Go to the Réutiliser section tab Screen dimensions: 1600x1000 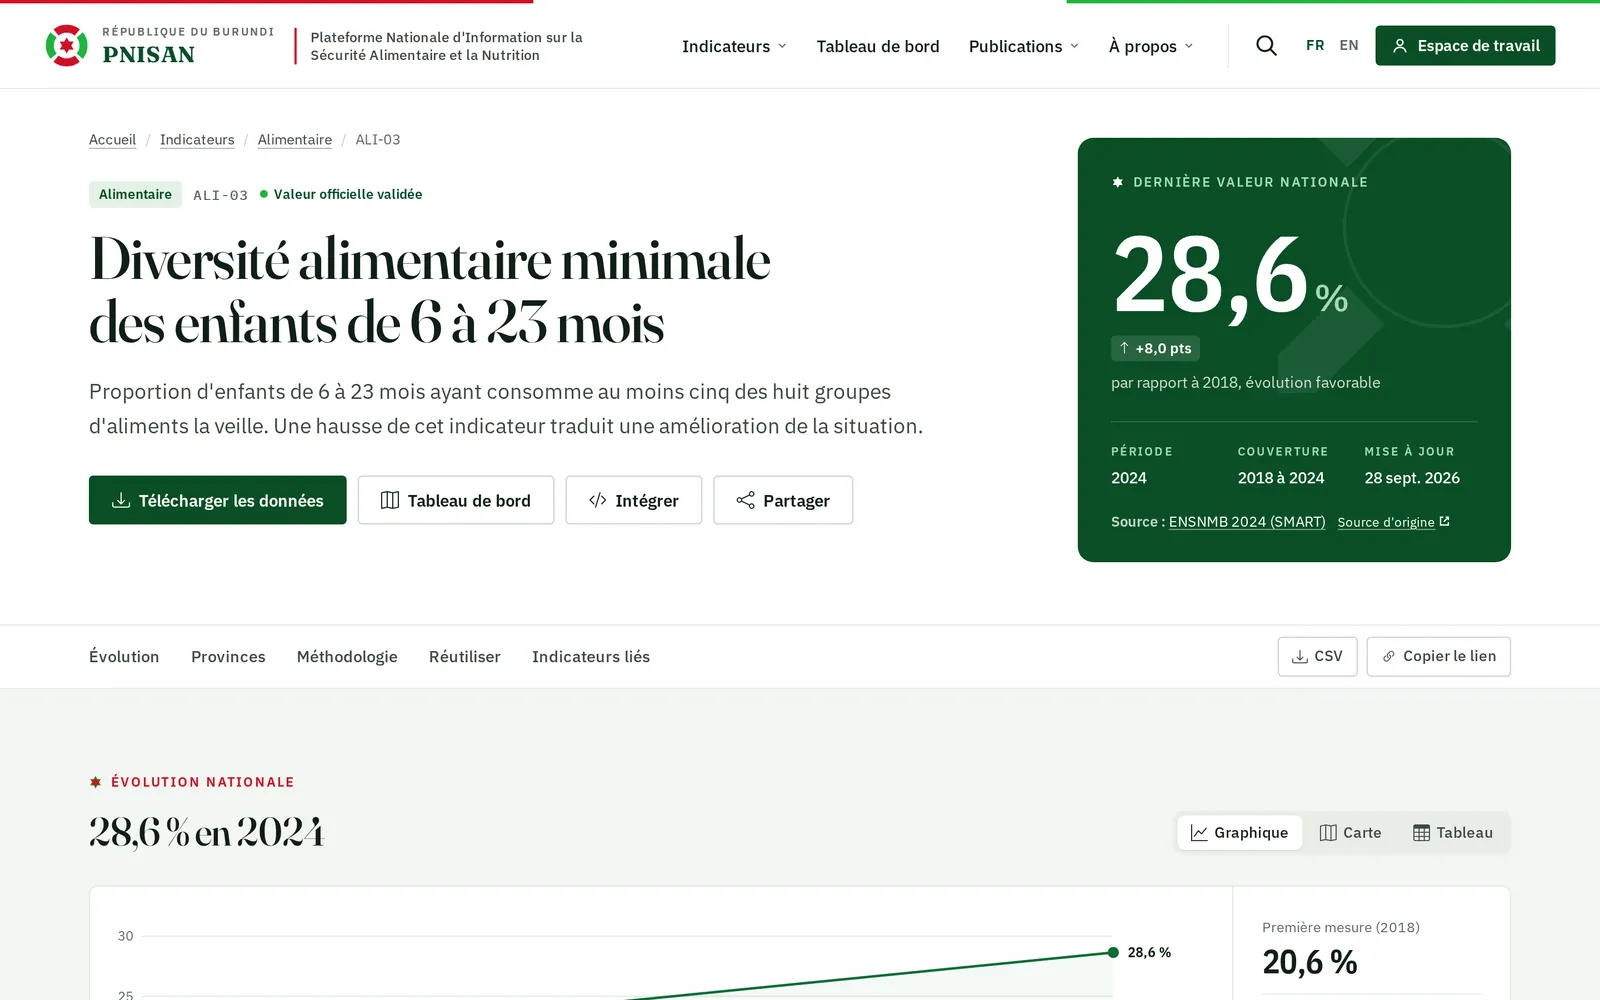tap(465, 657)
